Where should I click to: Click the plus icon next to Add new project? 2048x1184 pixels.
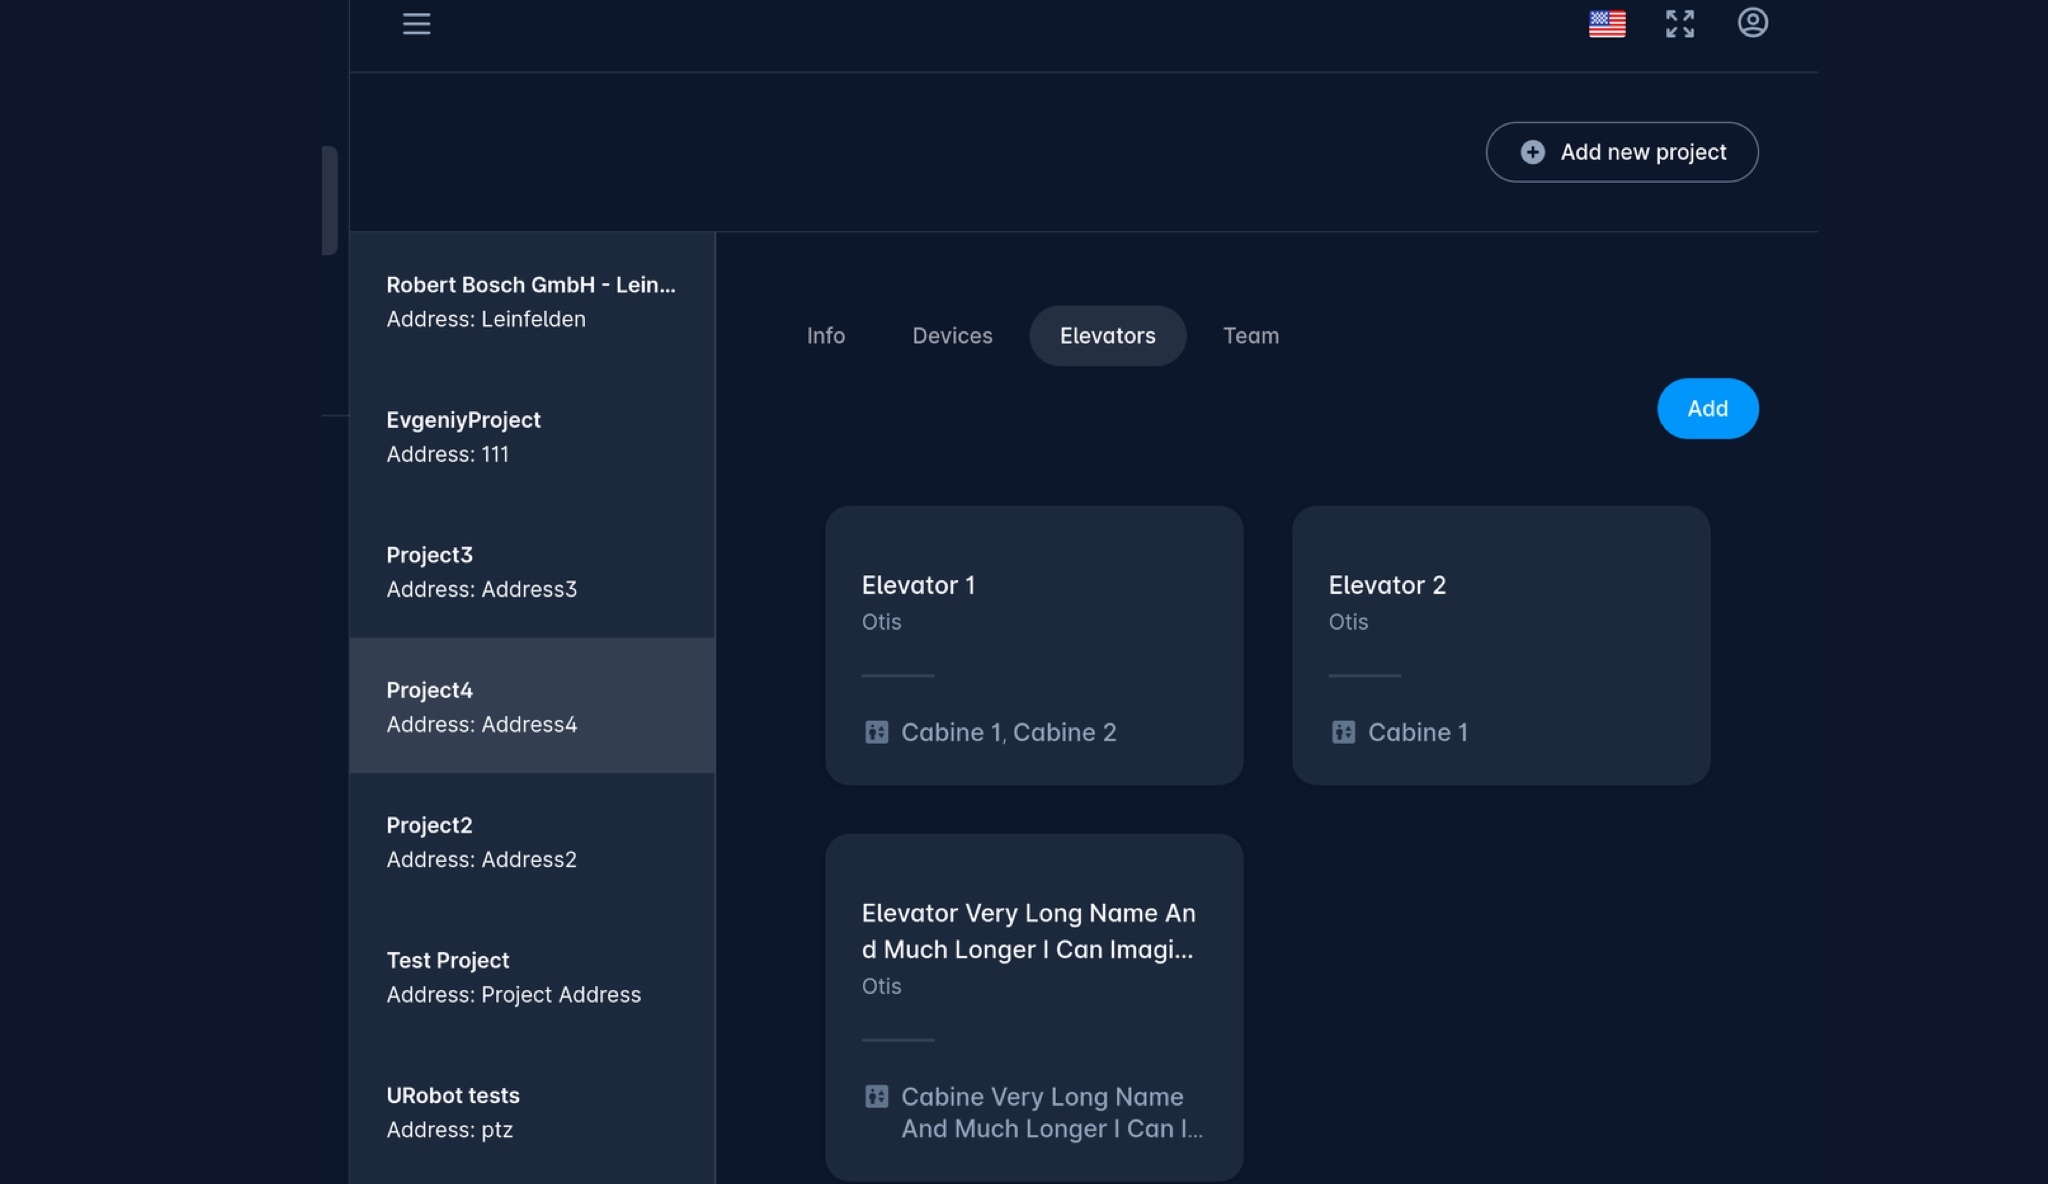click(x=1532, y=151)
